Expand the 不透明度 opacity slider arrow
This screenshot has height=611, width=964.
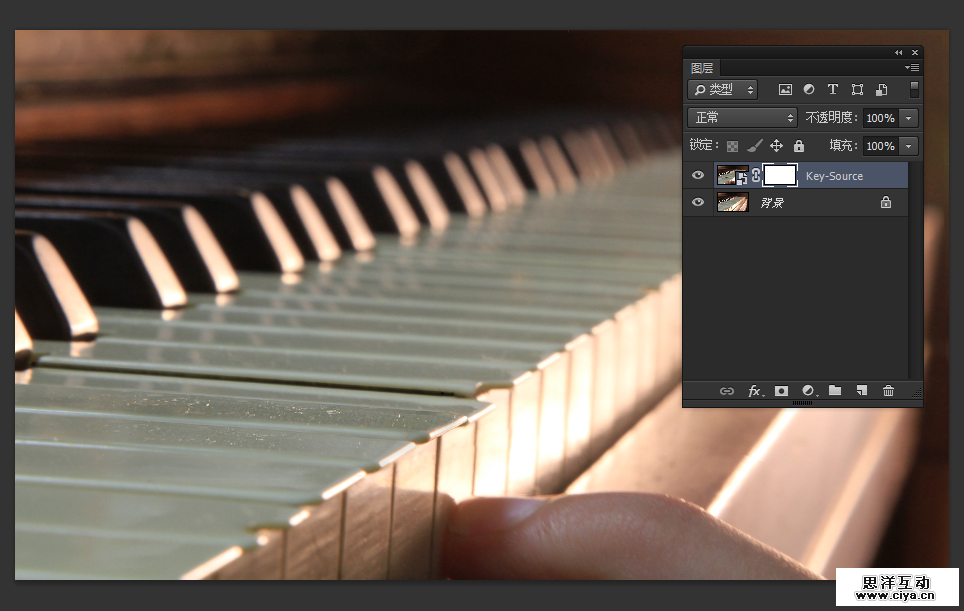908,118
